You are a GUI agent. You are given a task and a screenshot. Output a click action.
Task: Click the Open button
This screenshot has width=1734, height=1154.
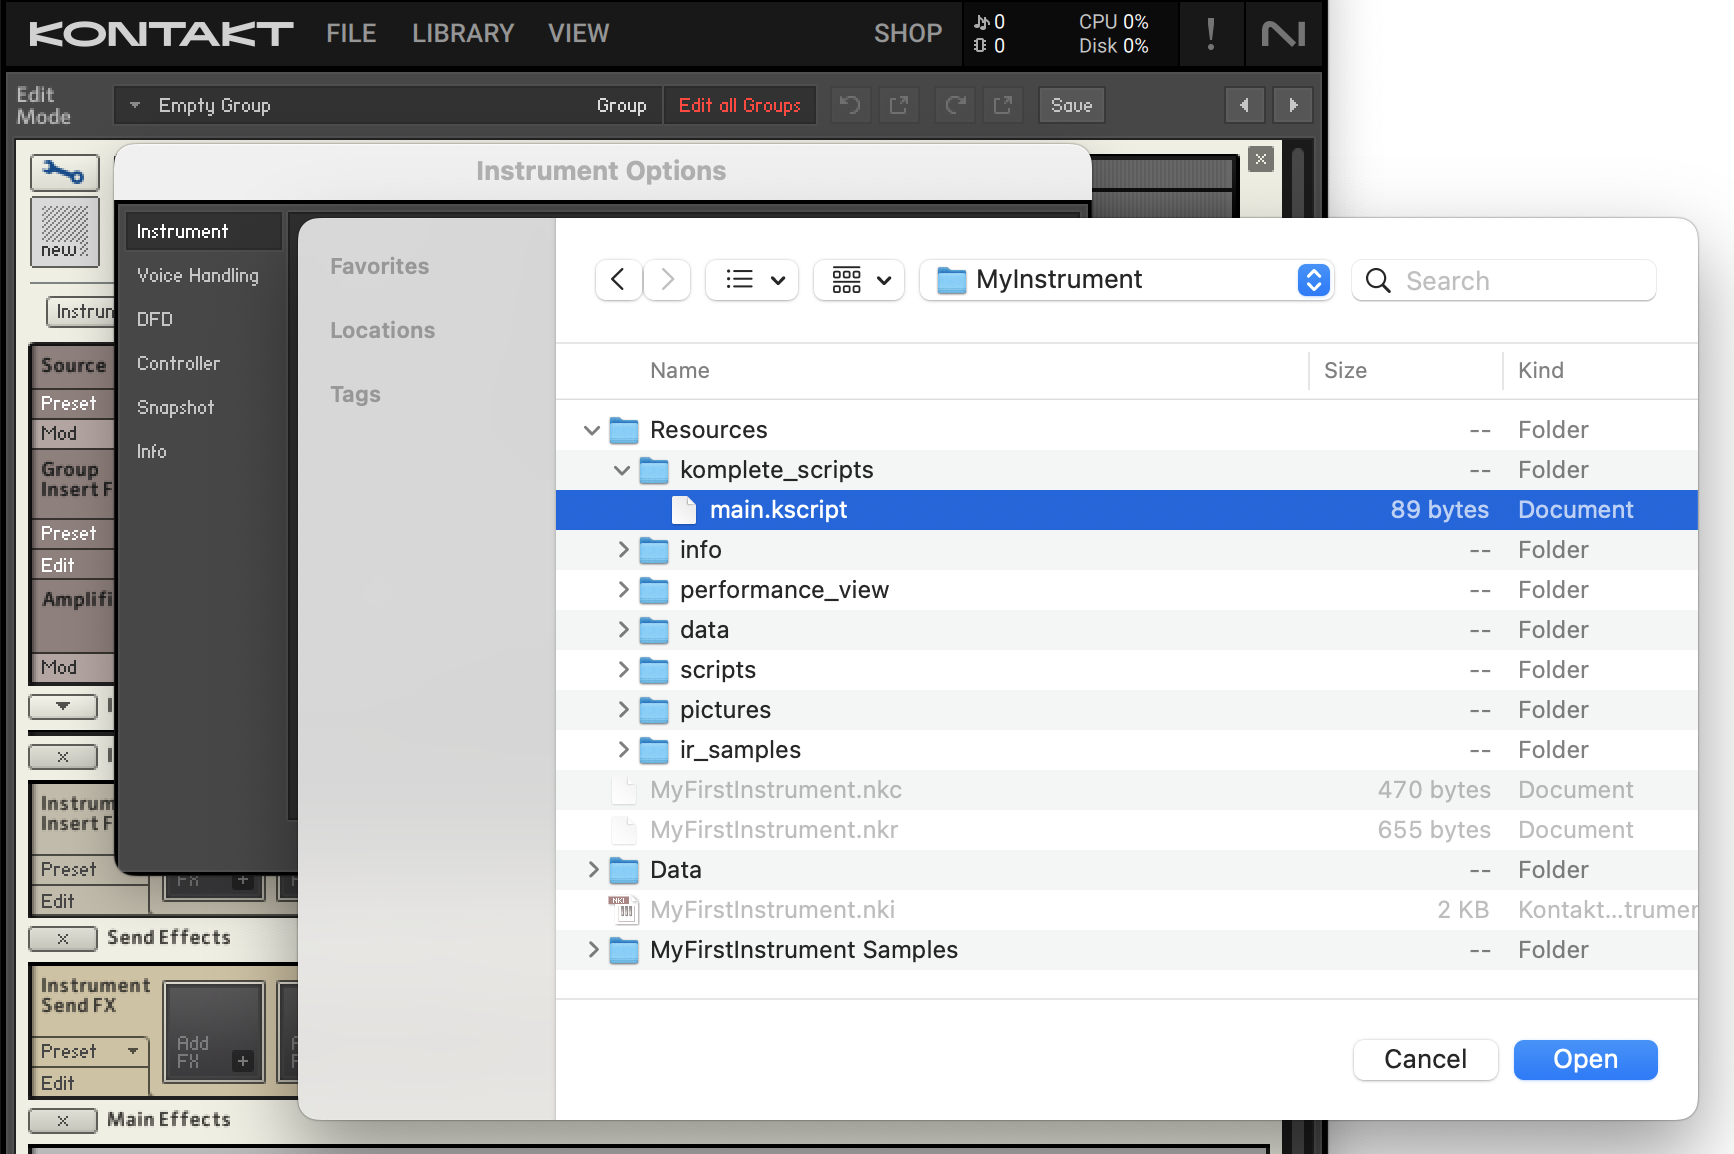pos(1585,1060)
